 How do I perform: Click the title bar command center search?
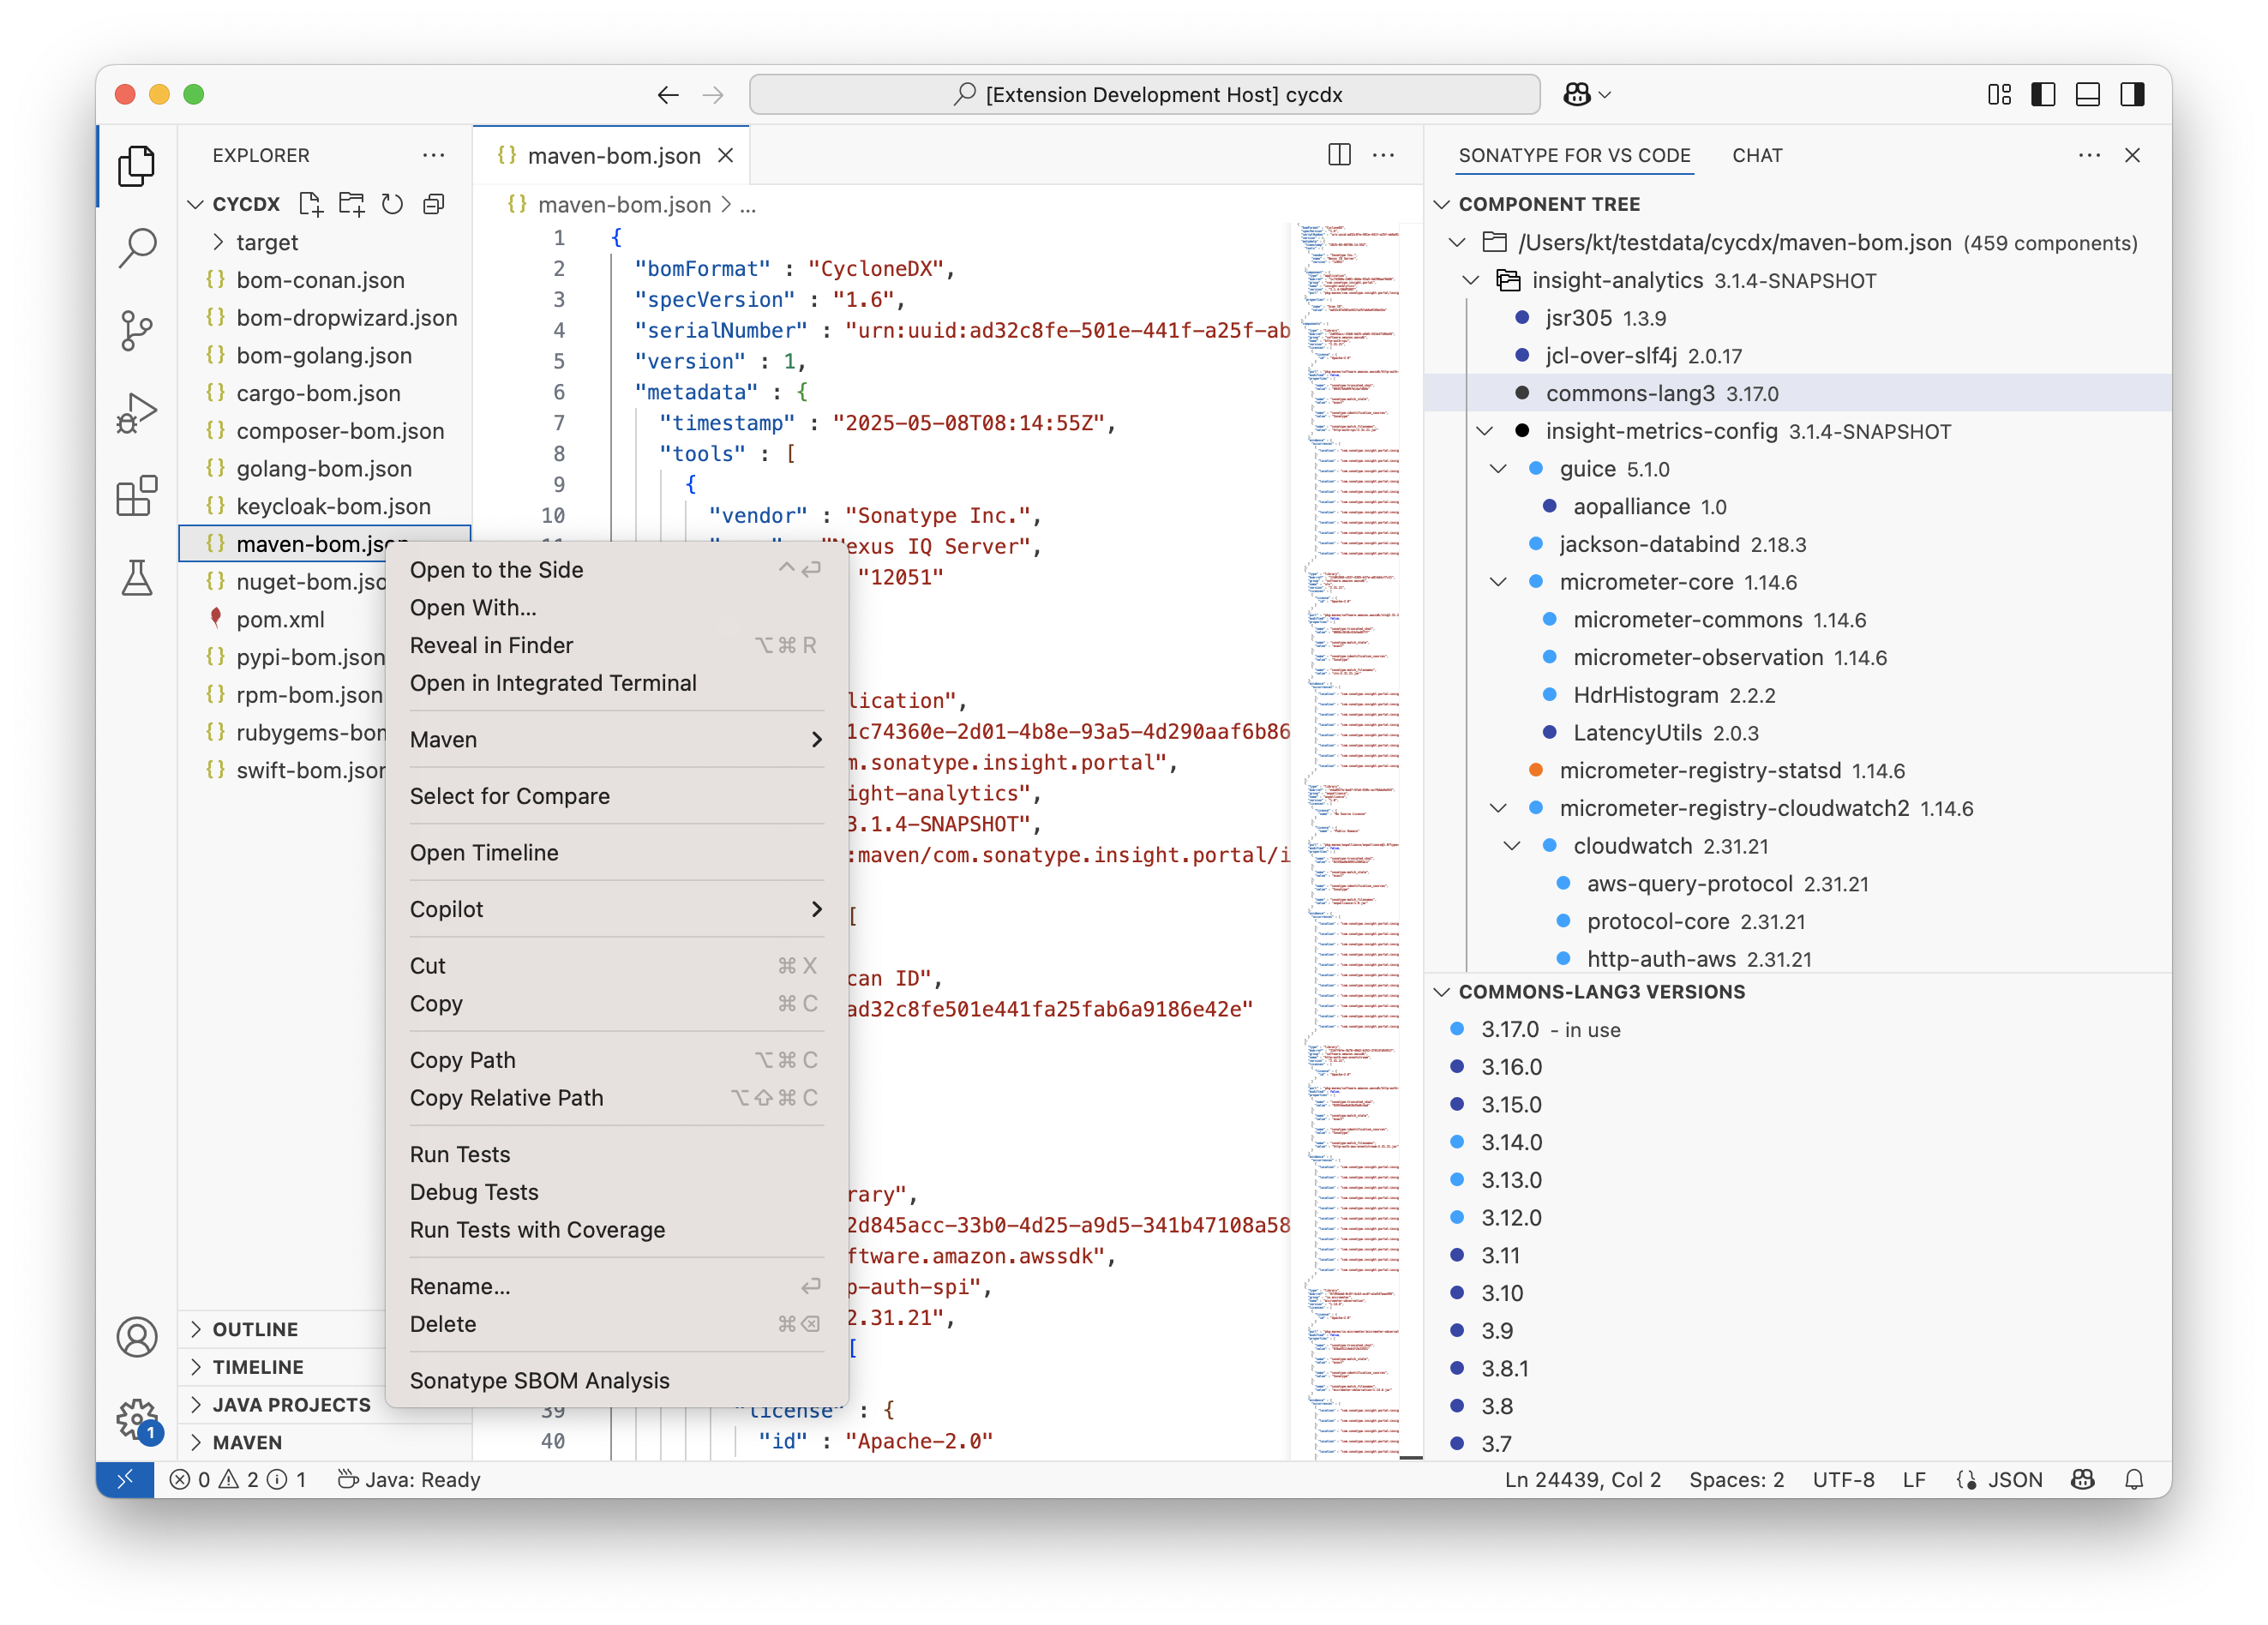[1144, 95]
